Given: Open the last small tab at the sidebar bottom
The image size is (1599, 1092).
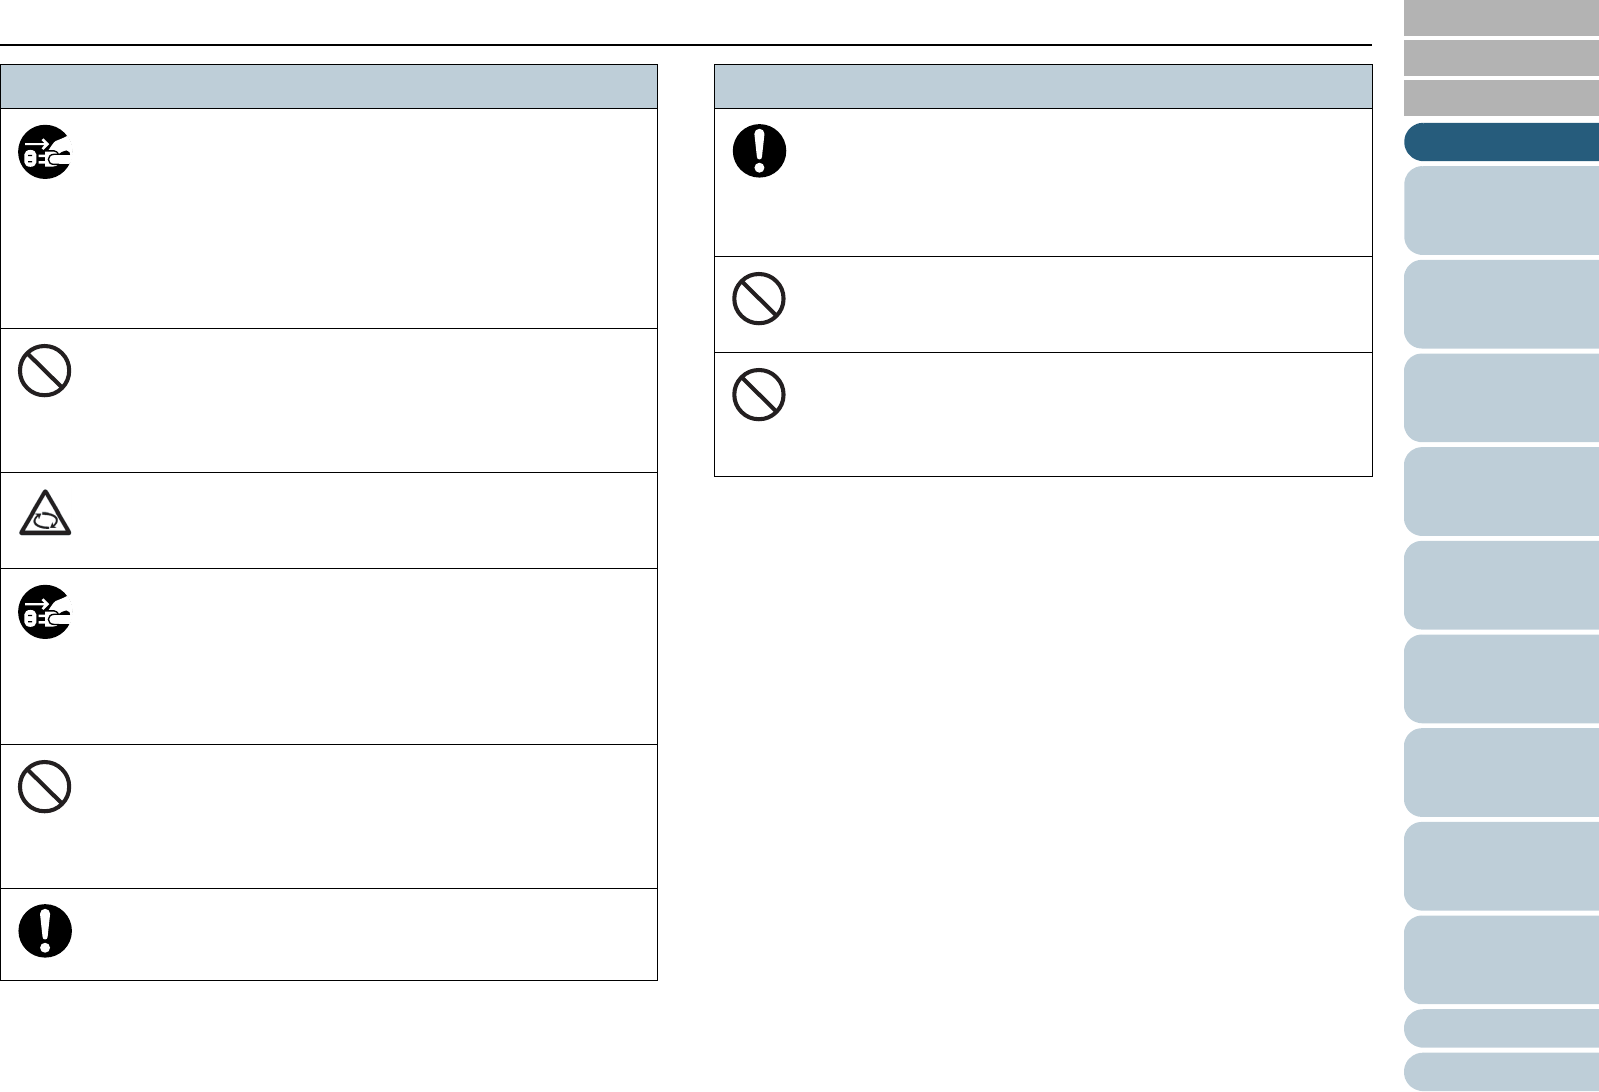Looking at the screenshot, I should (x=1501, y=1071).
